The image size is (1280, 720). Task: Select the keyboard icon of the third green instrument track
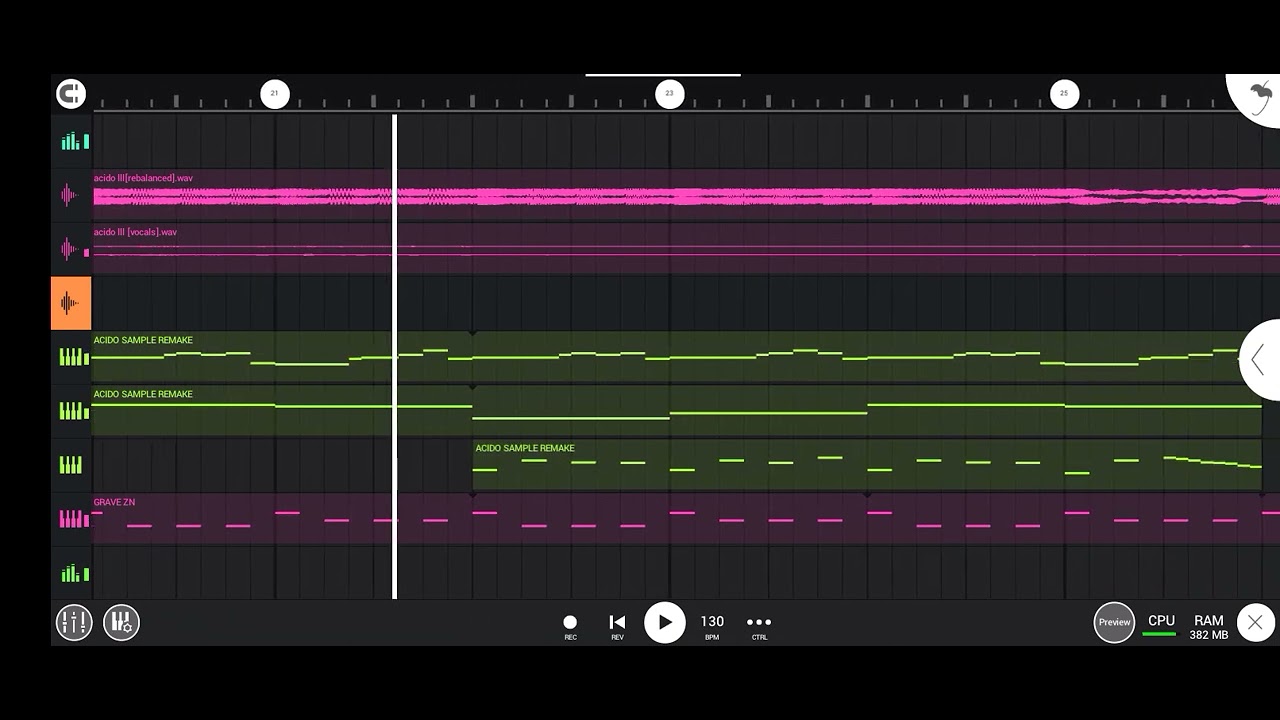(71, 465)
